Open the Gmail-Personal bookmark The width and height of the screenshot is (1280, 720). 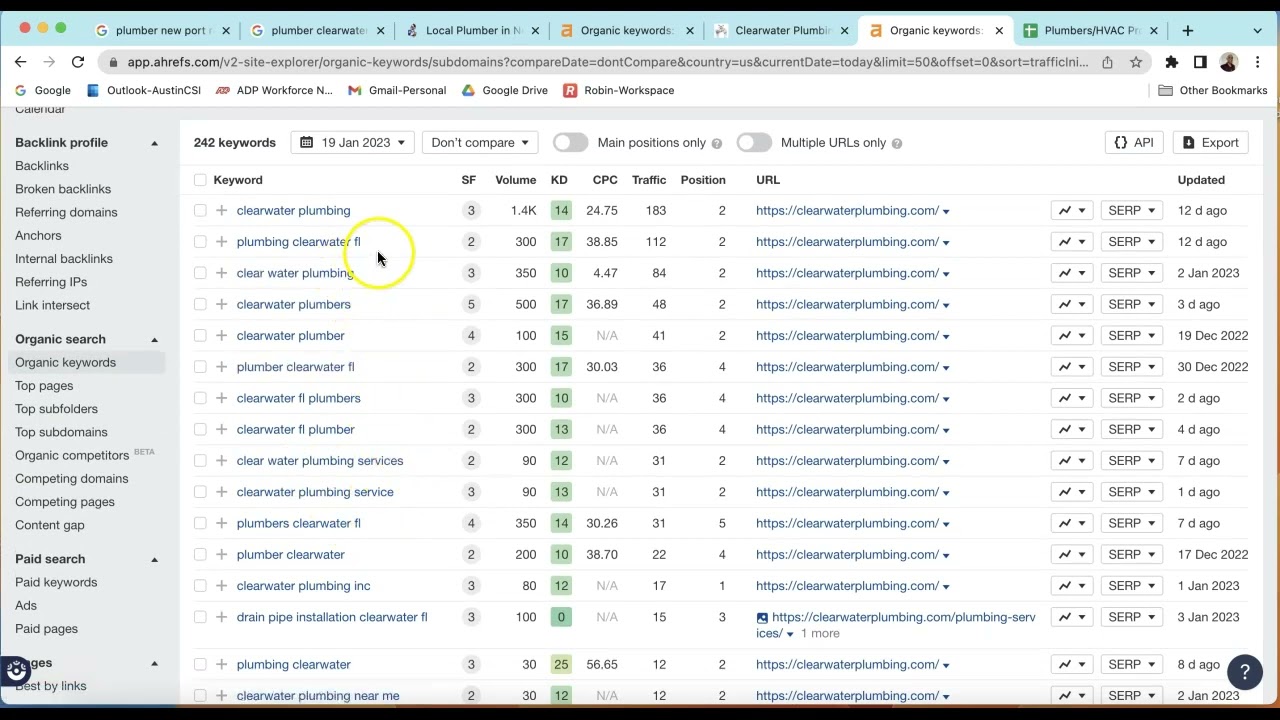(397, 90)
